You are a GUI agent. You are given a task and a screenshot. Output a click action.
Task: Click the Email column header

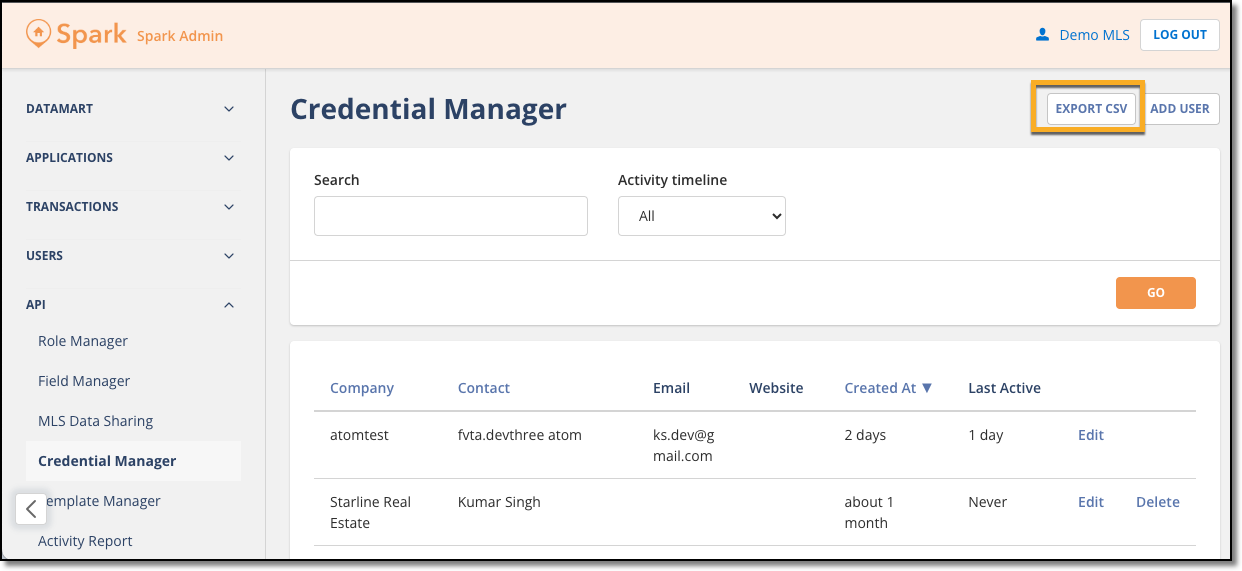click(671, 388)
